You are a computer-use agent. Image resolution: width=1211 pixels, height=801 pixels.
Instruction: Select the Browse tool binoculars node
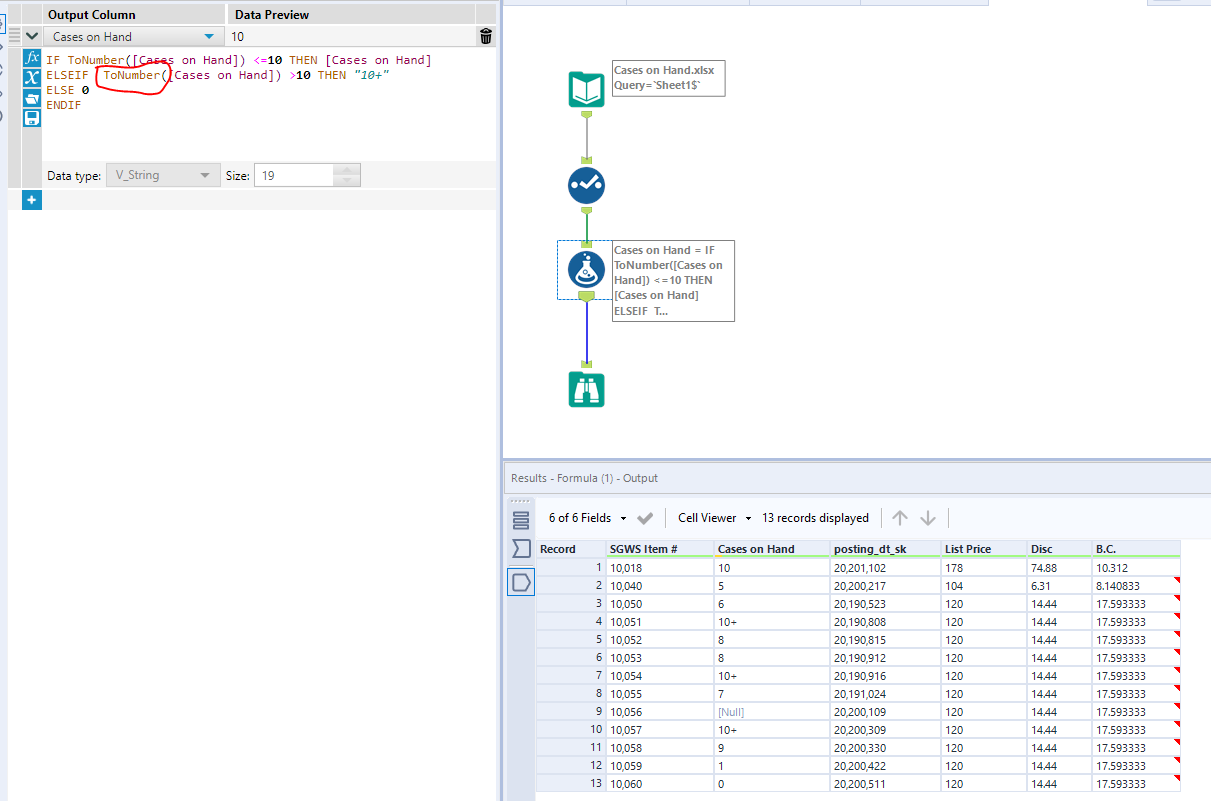[x=586, y=388]
